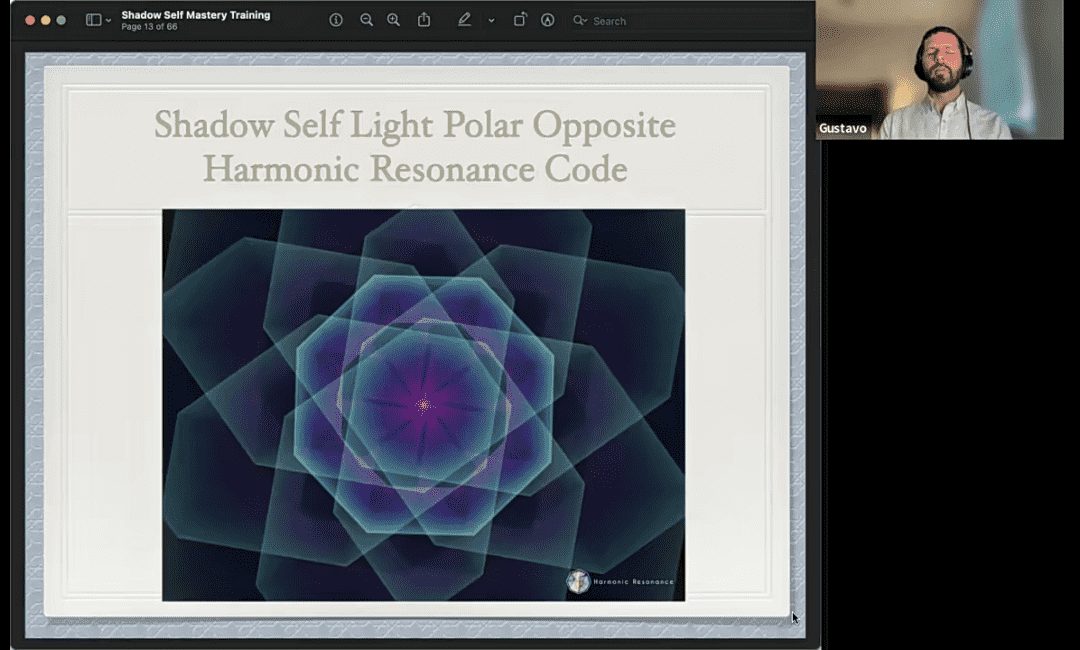
Task: Minimize the Preview window
Action: click(x=45, y=20)
